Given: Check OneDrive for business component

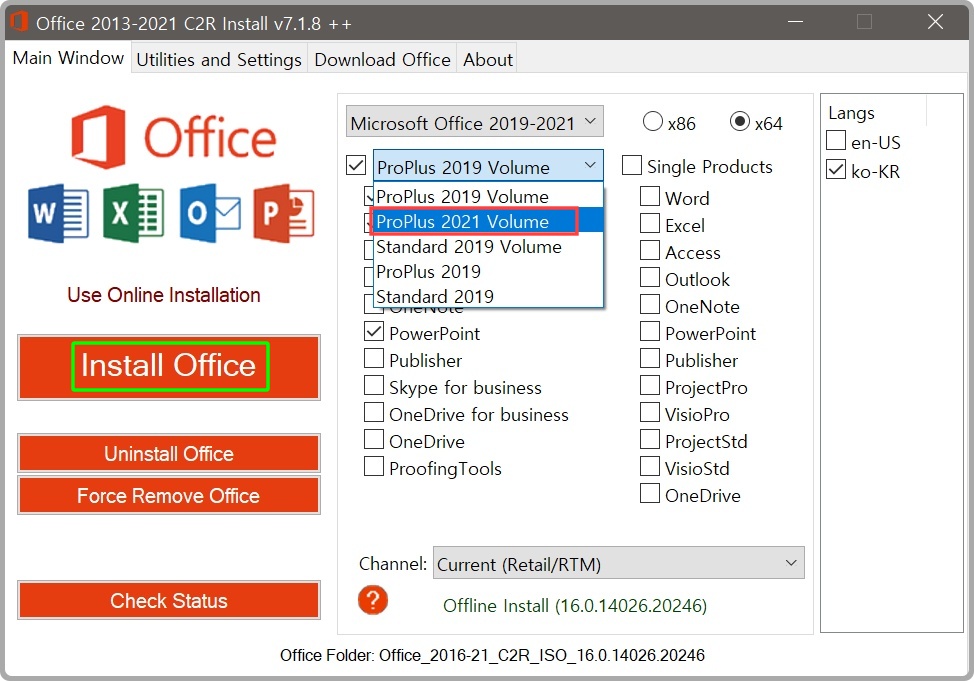Looking at the screenshot, I should [374, 413].
